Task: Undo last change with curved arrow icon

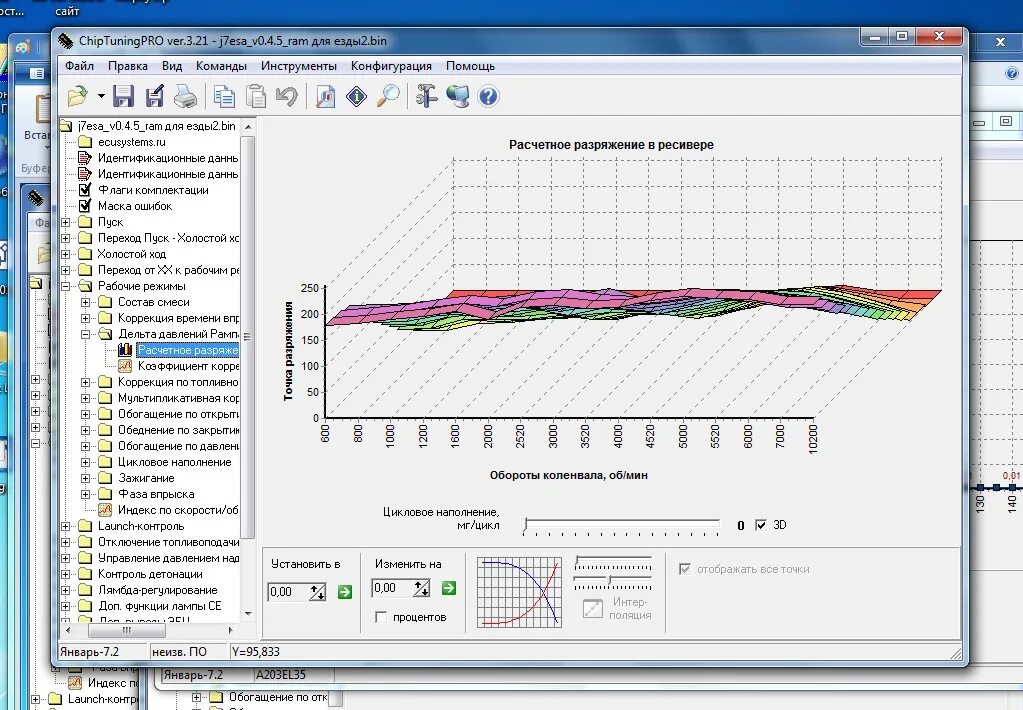Action: pyautogui.click(x=286, y=97)
